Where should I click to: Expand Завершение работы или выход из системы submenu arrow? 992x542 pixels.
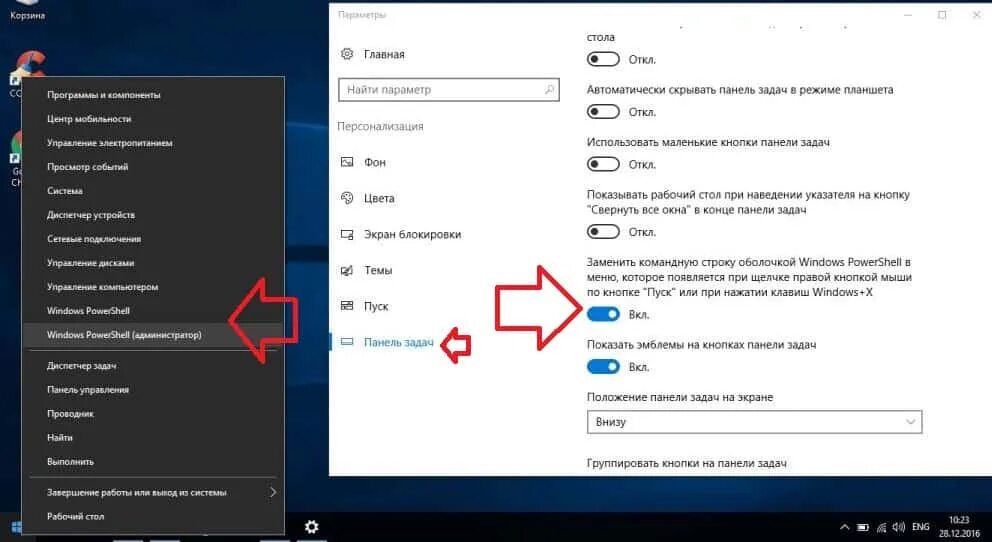[273, 492]
